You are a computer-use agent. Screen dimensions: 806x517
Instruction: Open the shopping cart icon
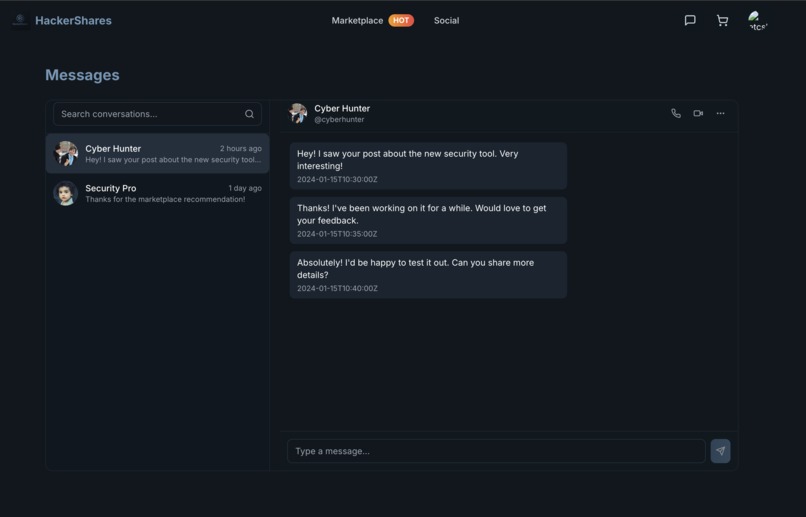pos(722,20)
